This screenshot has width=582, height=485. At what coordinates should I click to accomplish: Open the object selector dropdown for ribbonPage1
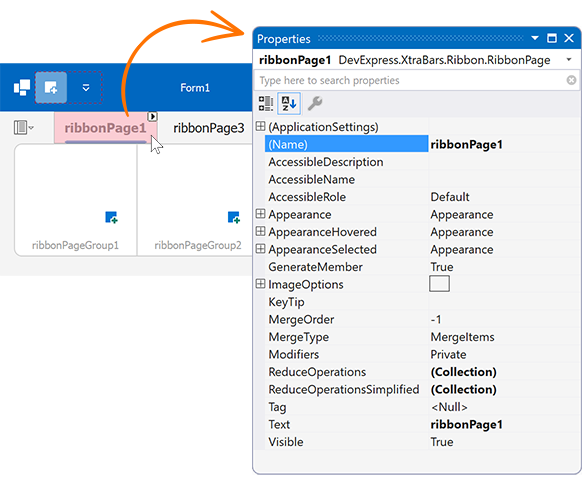[569, 60]
